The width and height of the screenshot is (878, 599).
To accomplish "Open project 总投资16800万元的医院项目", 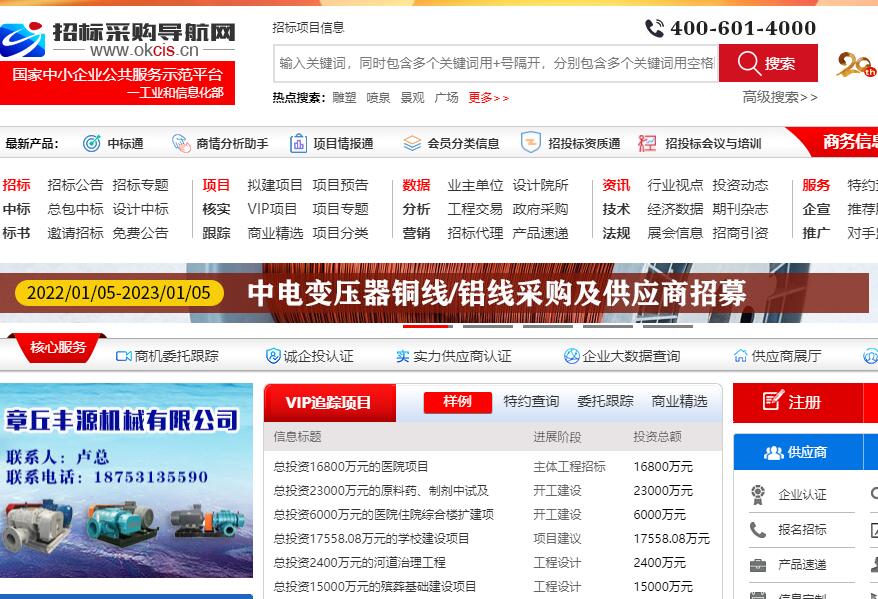I will (x=351, y=466).
